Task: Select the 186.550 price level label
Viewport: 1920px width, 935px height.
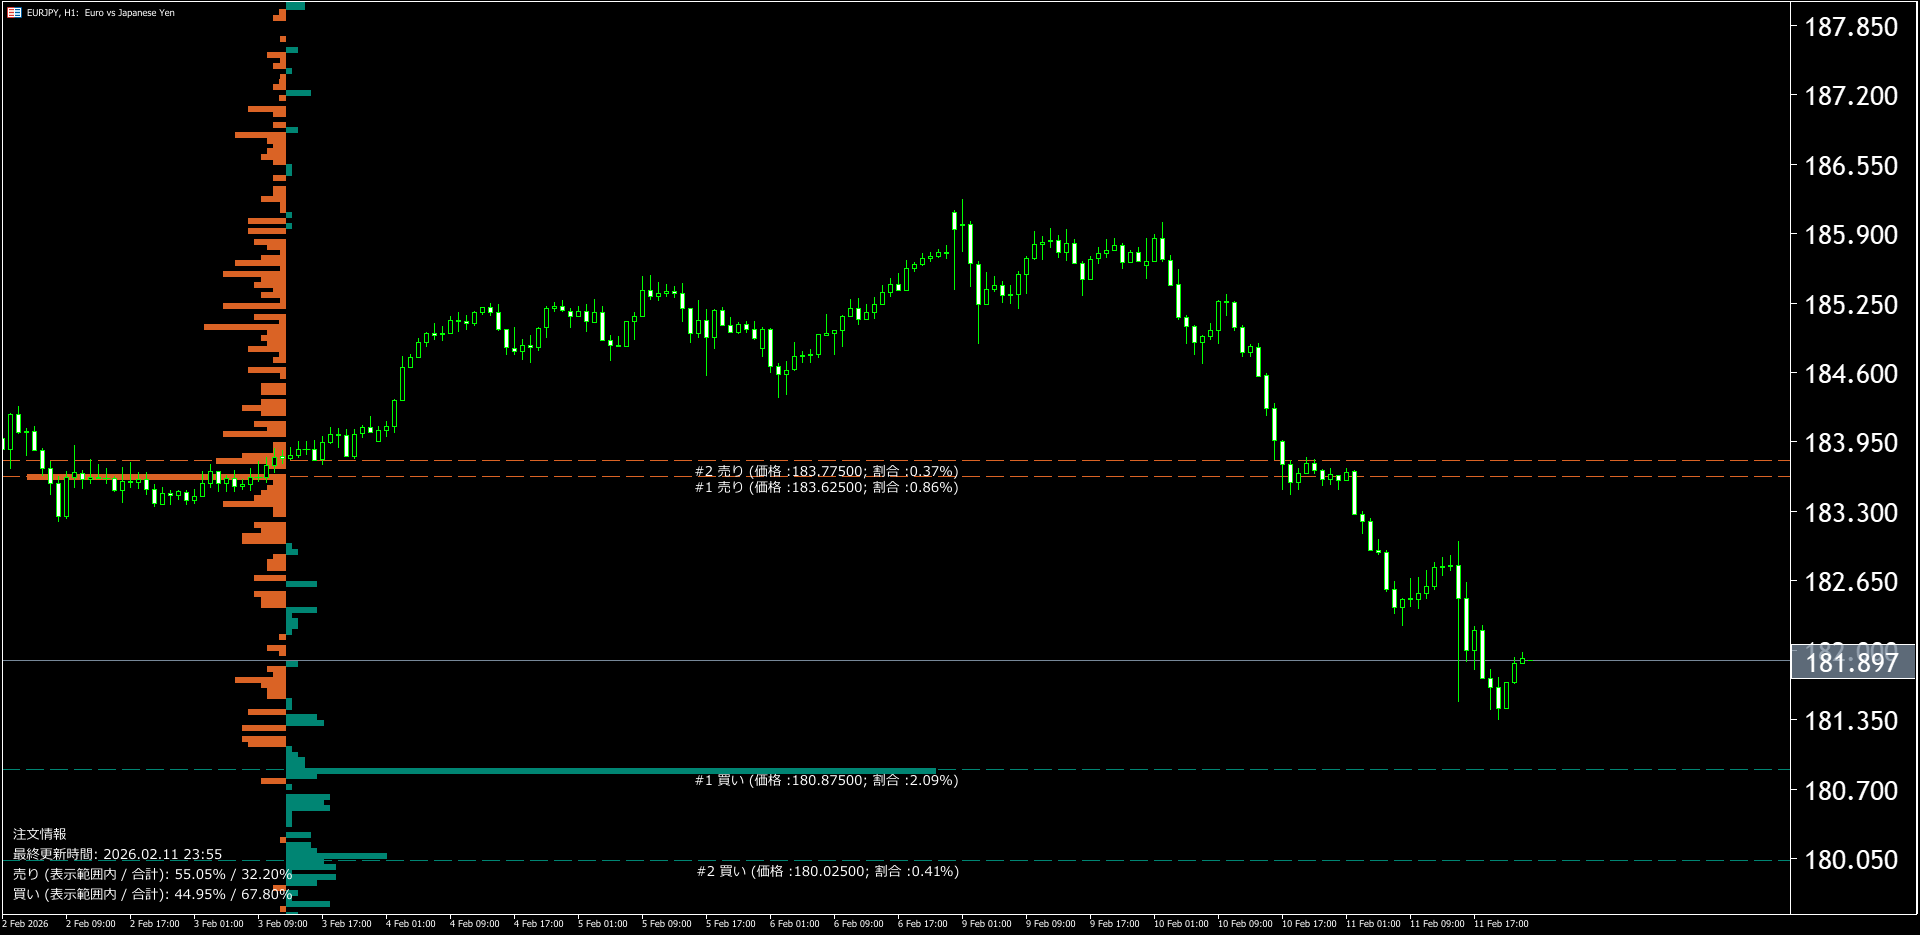Action: pos(1850,166)
